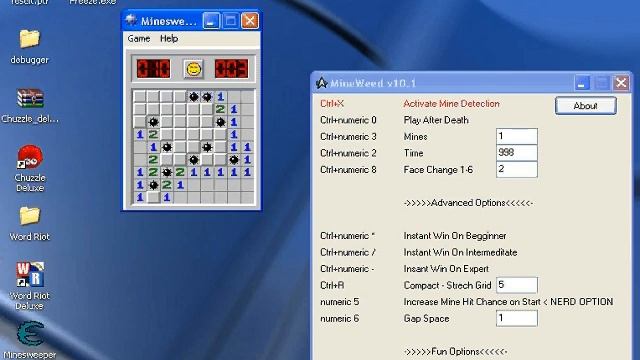
Task: Click the Ctrl+numeric 0 shortcut label
Action: tap(348, 120)
